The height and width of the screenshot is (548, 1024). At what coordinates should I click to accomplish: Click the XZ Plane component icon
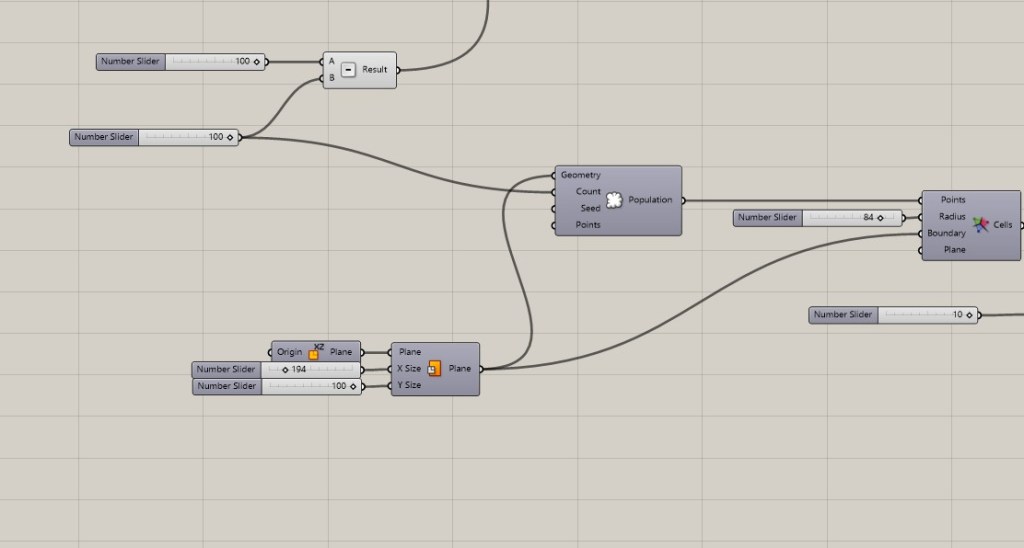pyautogui.click(x=316, y=351)
